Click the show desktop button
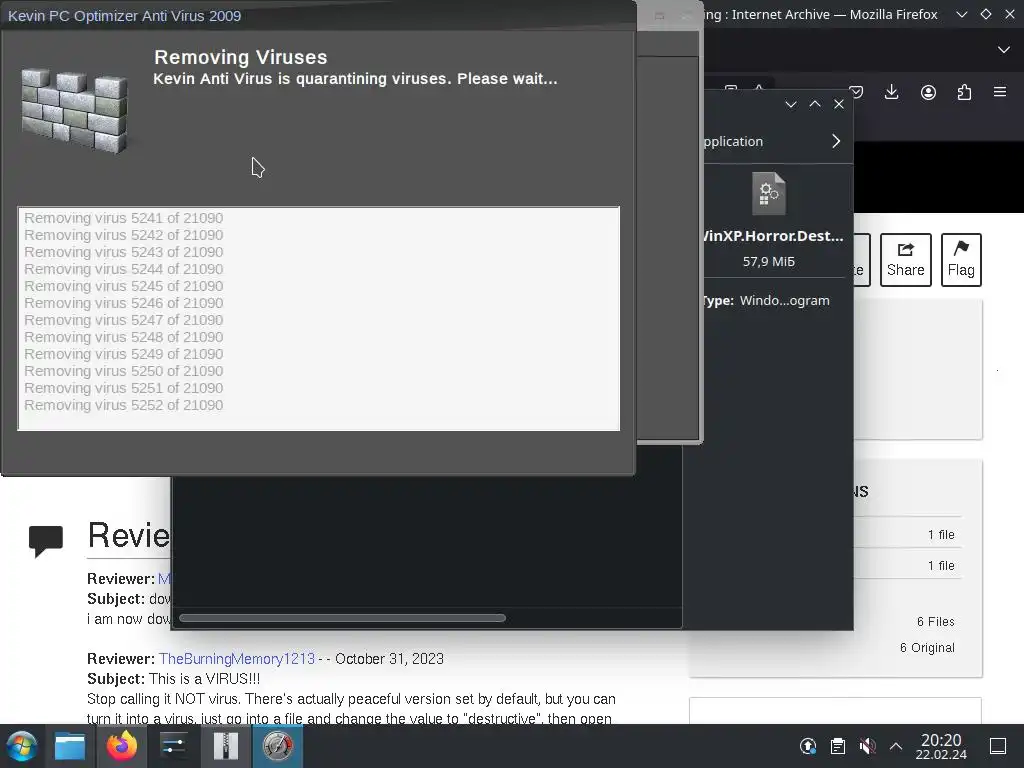1024x768 pixels. tap(998, 746)
